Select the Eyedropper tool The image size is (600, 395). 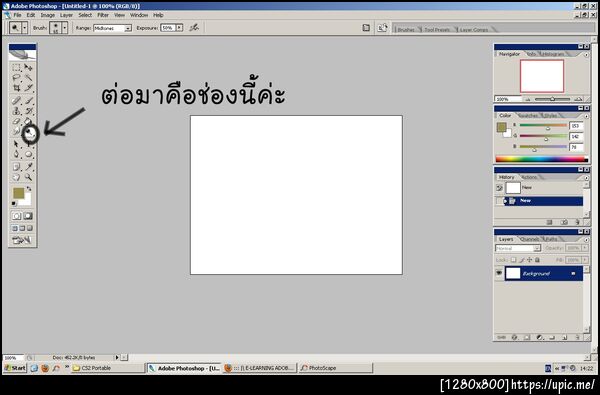tap(28, 167)
